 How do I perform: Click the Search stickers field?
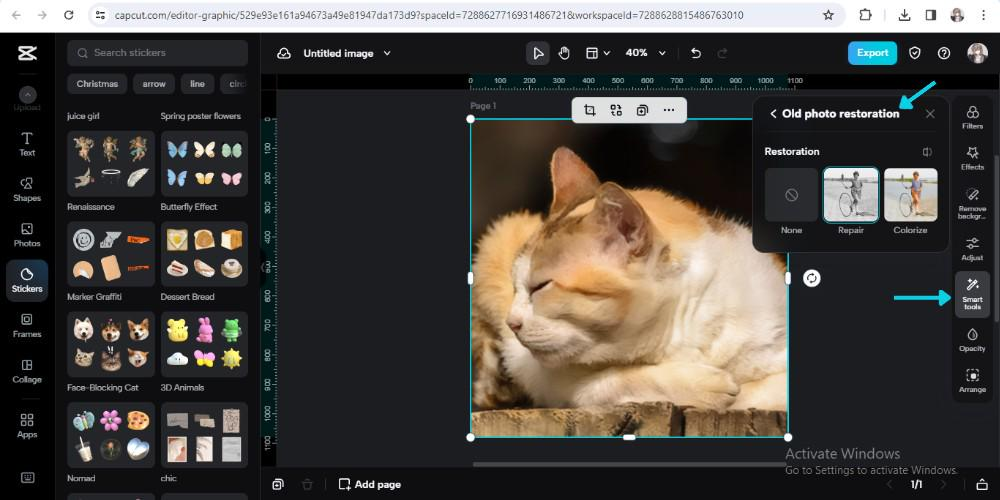[158, 53]
